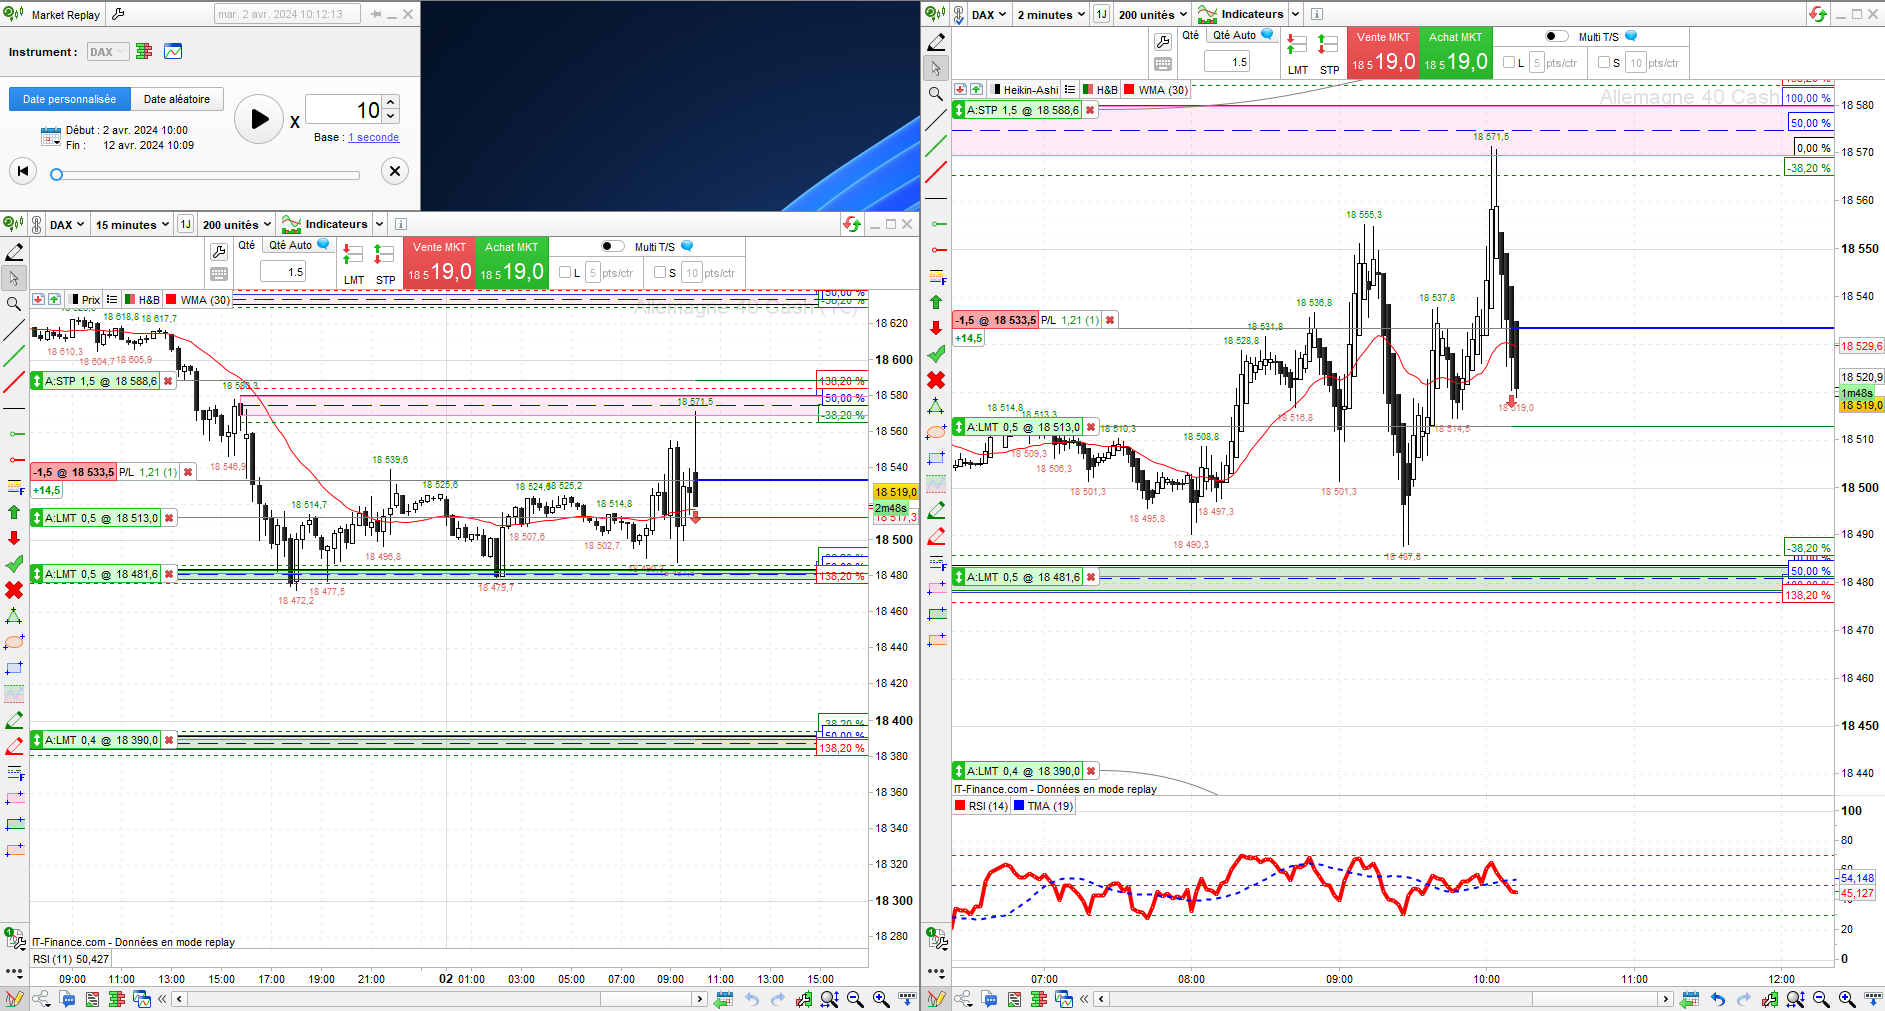The width and height of the screenshot is (1885, 1011).
Task: Open DAX selector in the 2-minute chart
Action: (989, 14)
